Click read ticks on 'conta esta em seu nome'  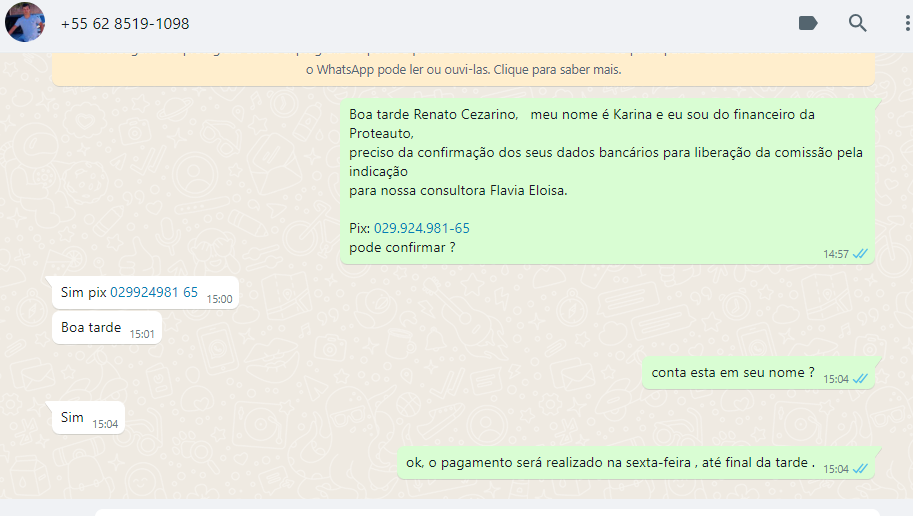(860, 379)
